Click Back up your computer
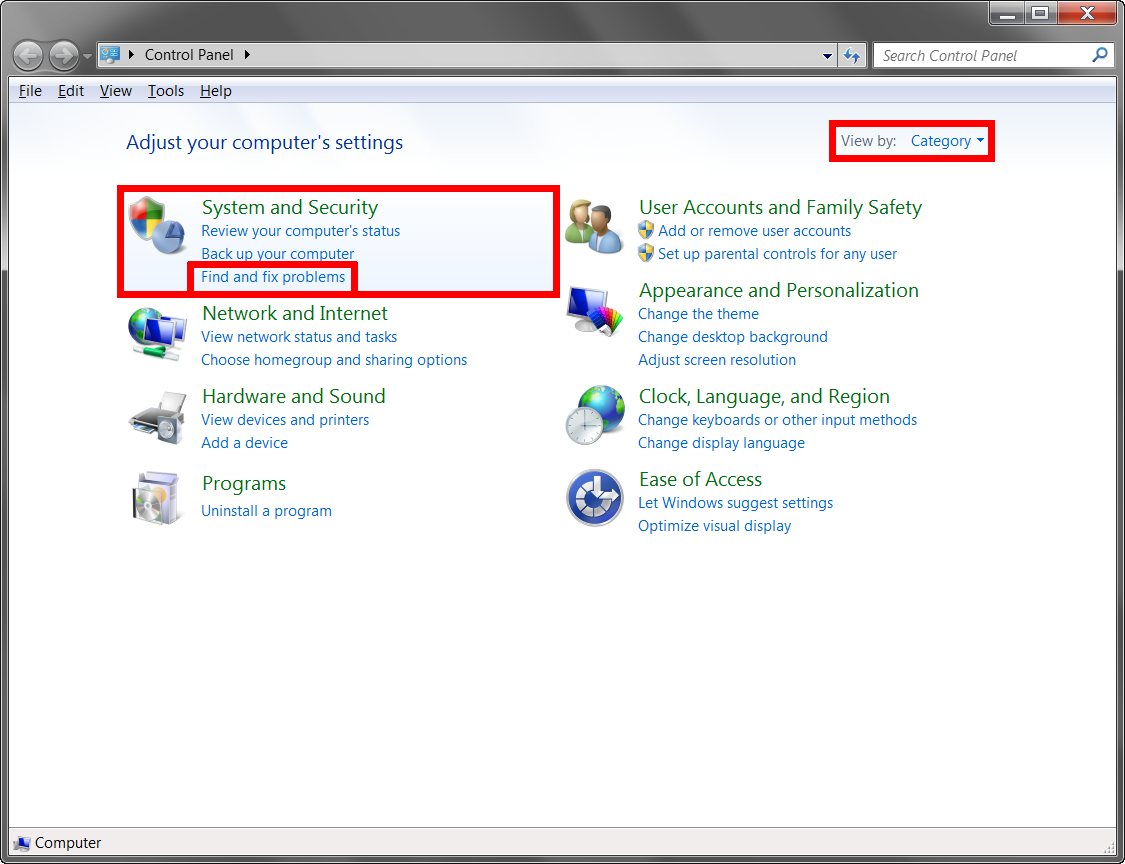Screen dimensions: 1125x864 [278, 254]
